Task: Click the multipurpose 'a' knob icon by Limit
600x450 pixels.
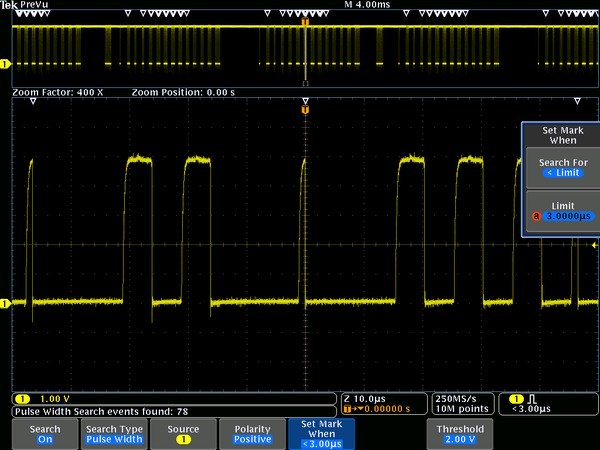Action: (x=536, y=216)
